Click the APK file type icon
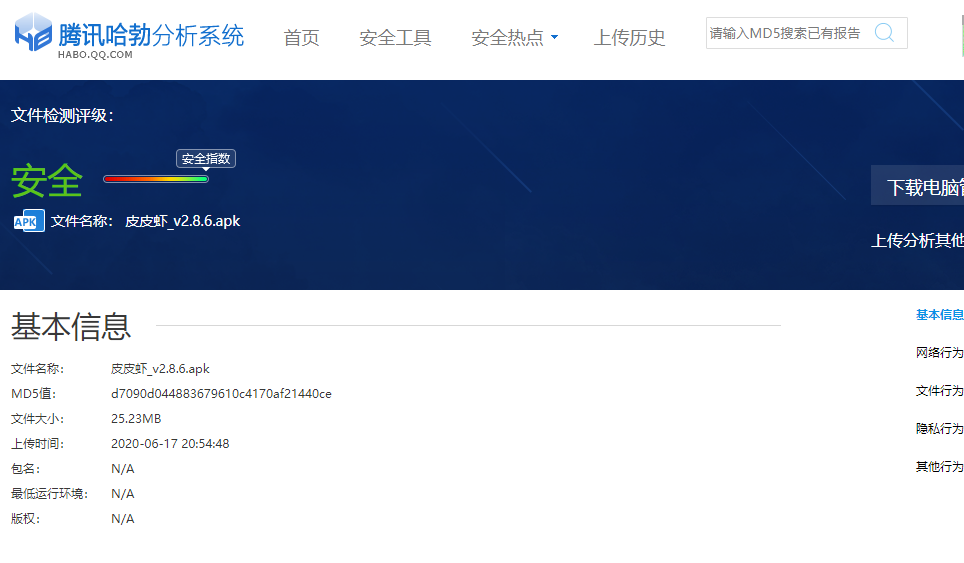The image size is (964, 563). click(29, 221)
